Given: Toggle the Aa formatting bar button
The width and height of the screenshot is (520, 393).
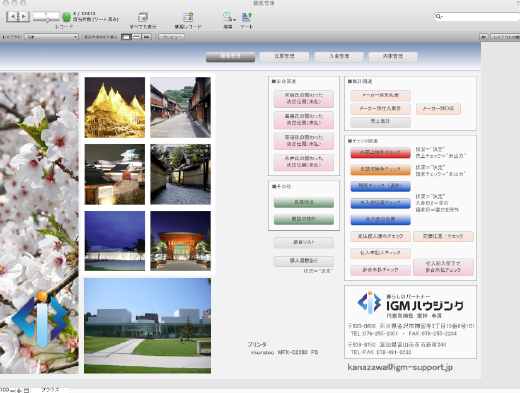Looking at the screenshot, I should pyautogui.click(x=483, y=37).
